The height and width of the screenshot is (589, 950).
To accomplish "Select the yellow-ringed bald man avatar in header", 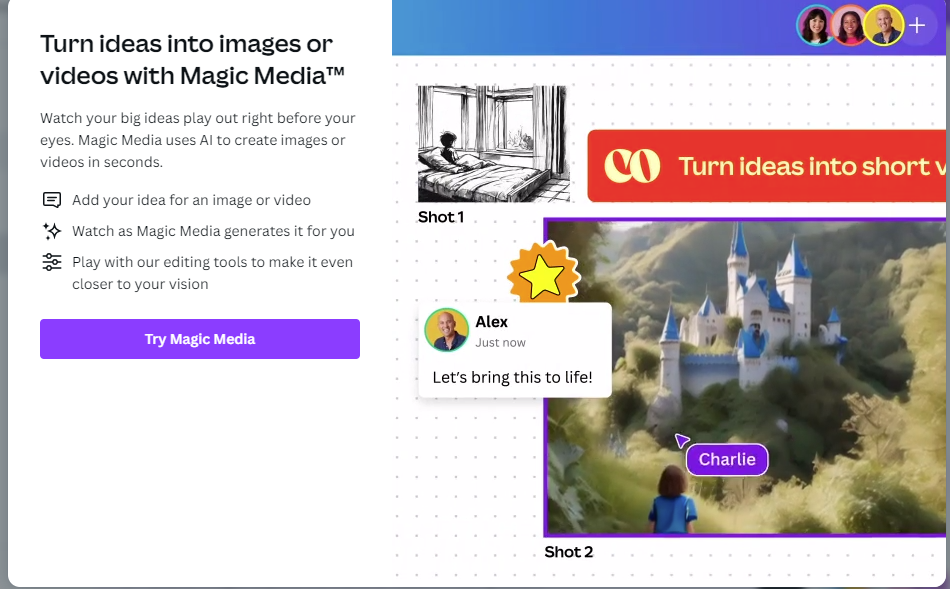I will [883, 26].
